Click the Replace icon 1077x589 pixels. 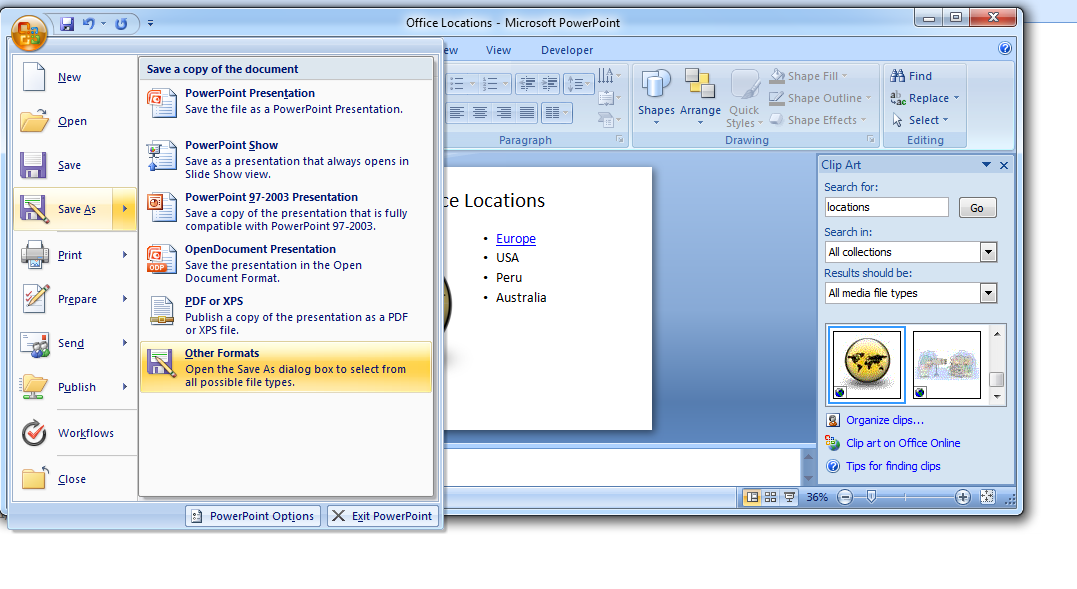coord(921,97)
